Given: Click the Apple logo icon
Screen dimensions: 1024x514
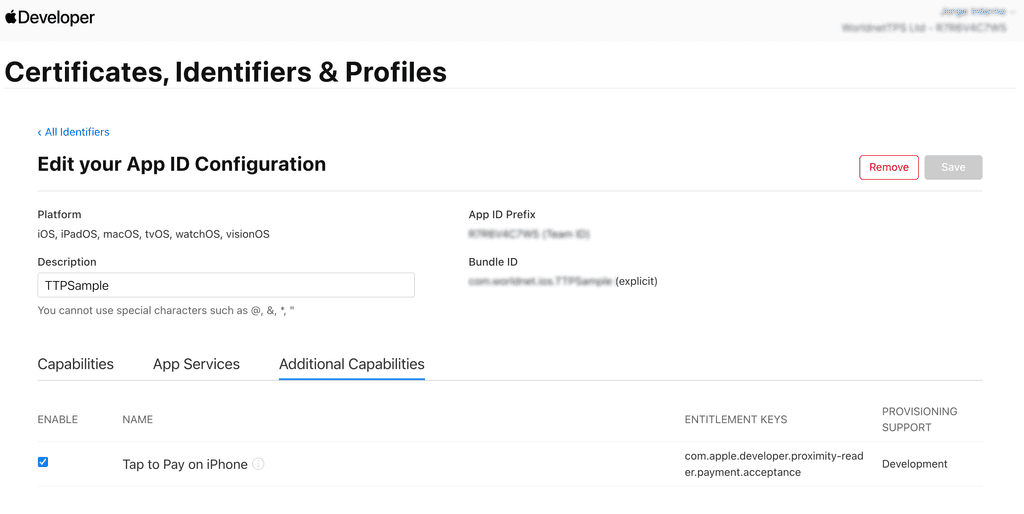Looking at the screenshot, I should click(x=11, y=17).
